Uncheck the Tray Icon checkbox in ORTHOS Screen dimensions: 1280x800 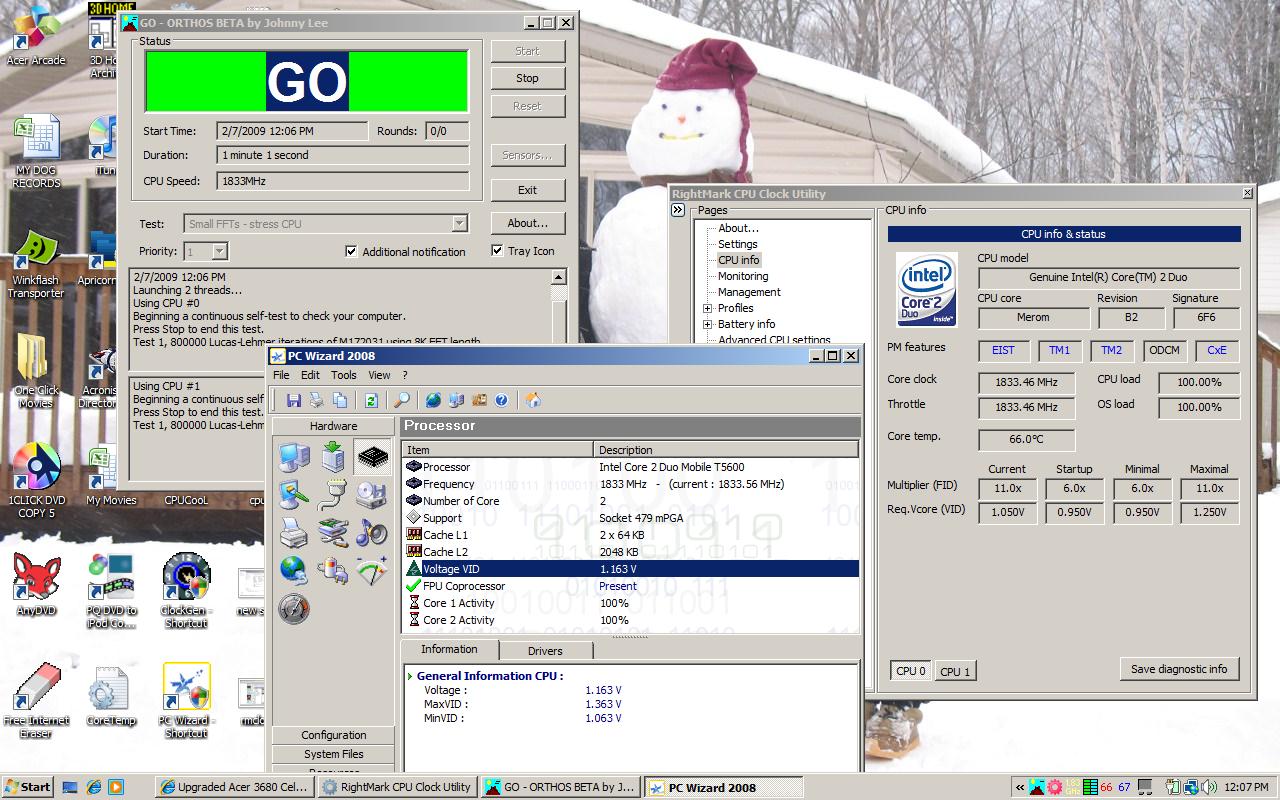pyautogui.click(x=497, y=250)
